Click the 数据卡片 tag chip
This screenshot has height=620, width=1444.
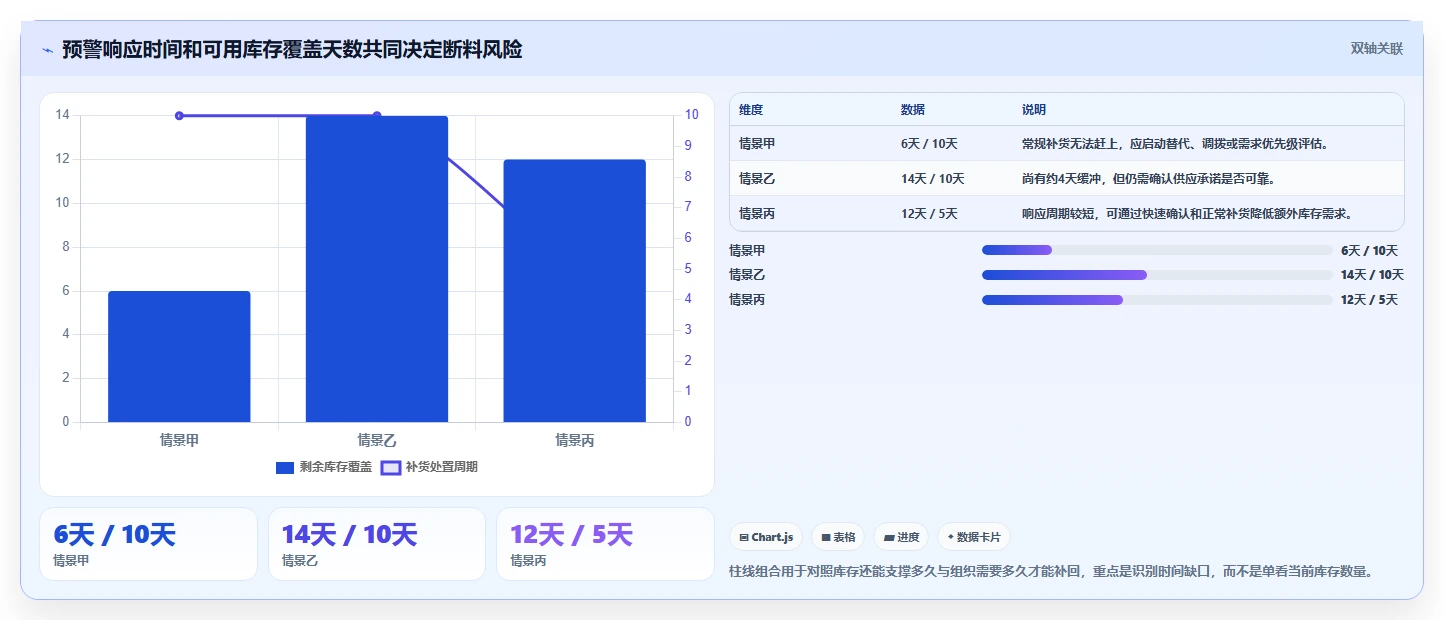click(974, 537)
